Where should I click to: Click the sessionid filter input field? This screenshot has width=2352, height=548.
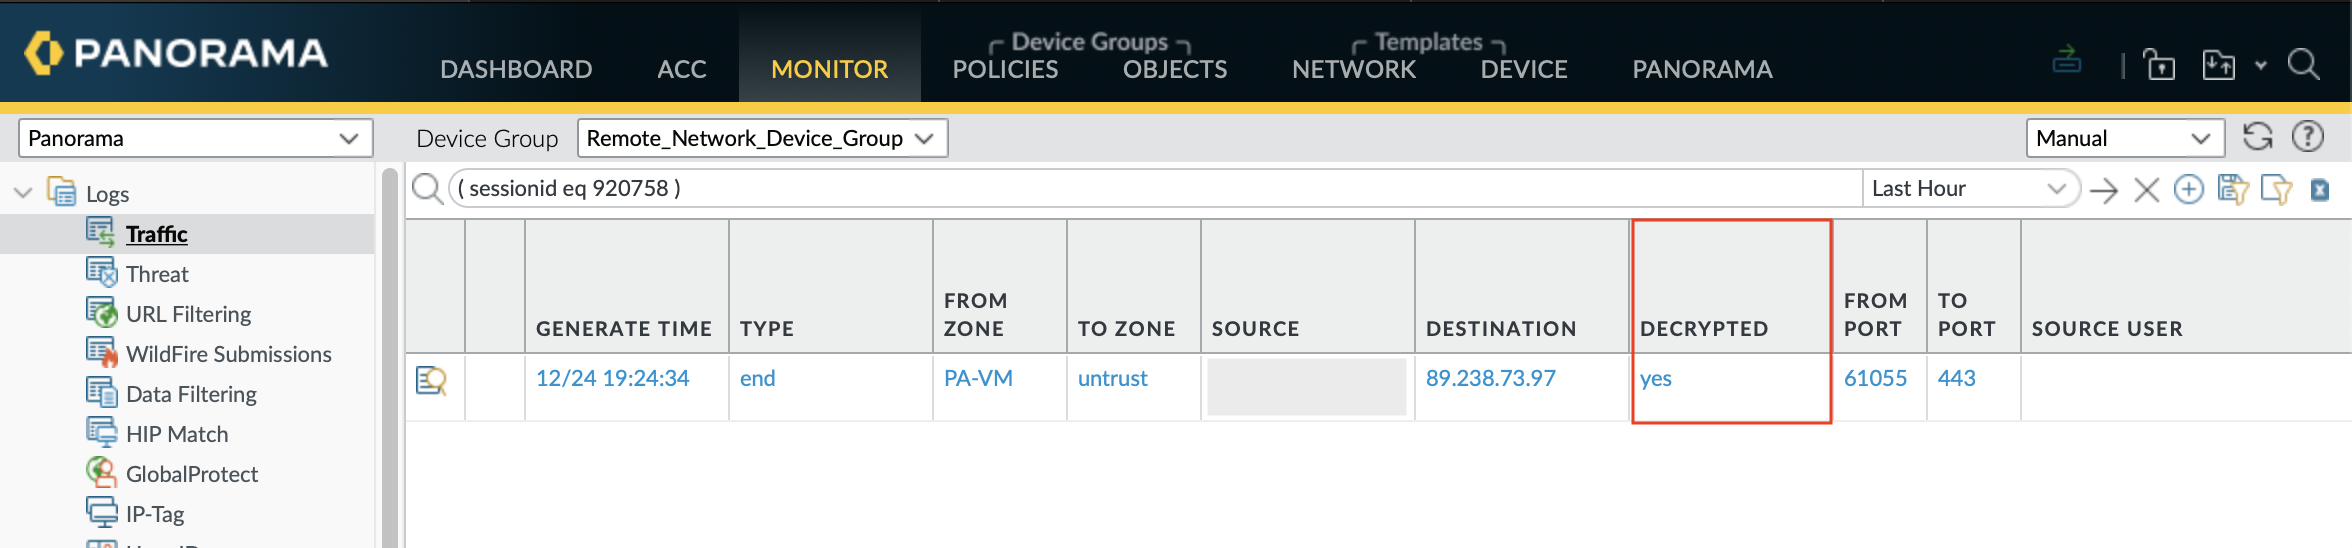pos(1150,189)
